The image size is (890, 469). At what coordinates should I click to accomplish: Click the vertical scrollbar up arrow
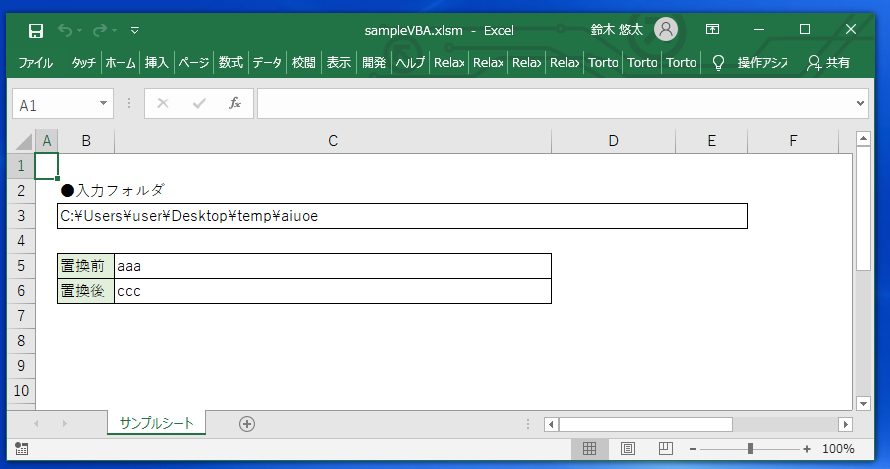(x=863, y=138)
